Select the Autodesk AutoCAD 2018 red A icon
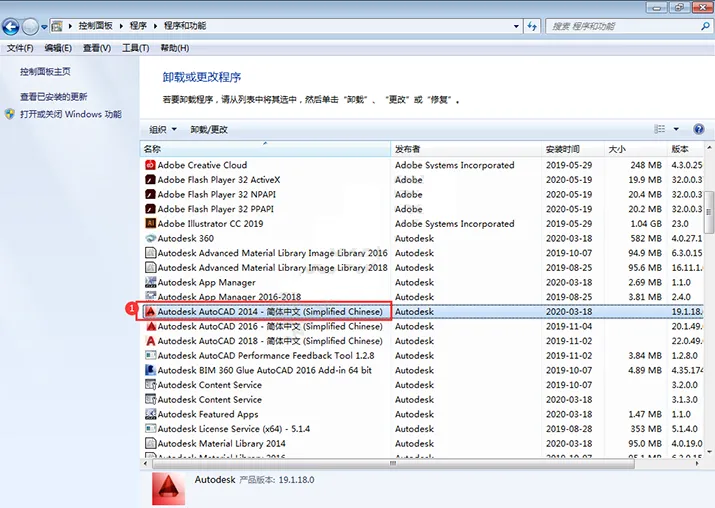Image resolution: width=715 pixels, height=508 pixels. (150, 341)
